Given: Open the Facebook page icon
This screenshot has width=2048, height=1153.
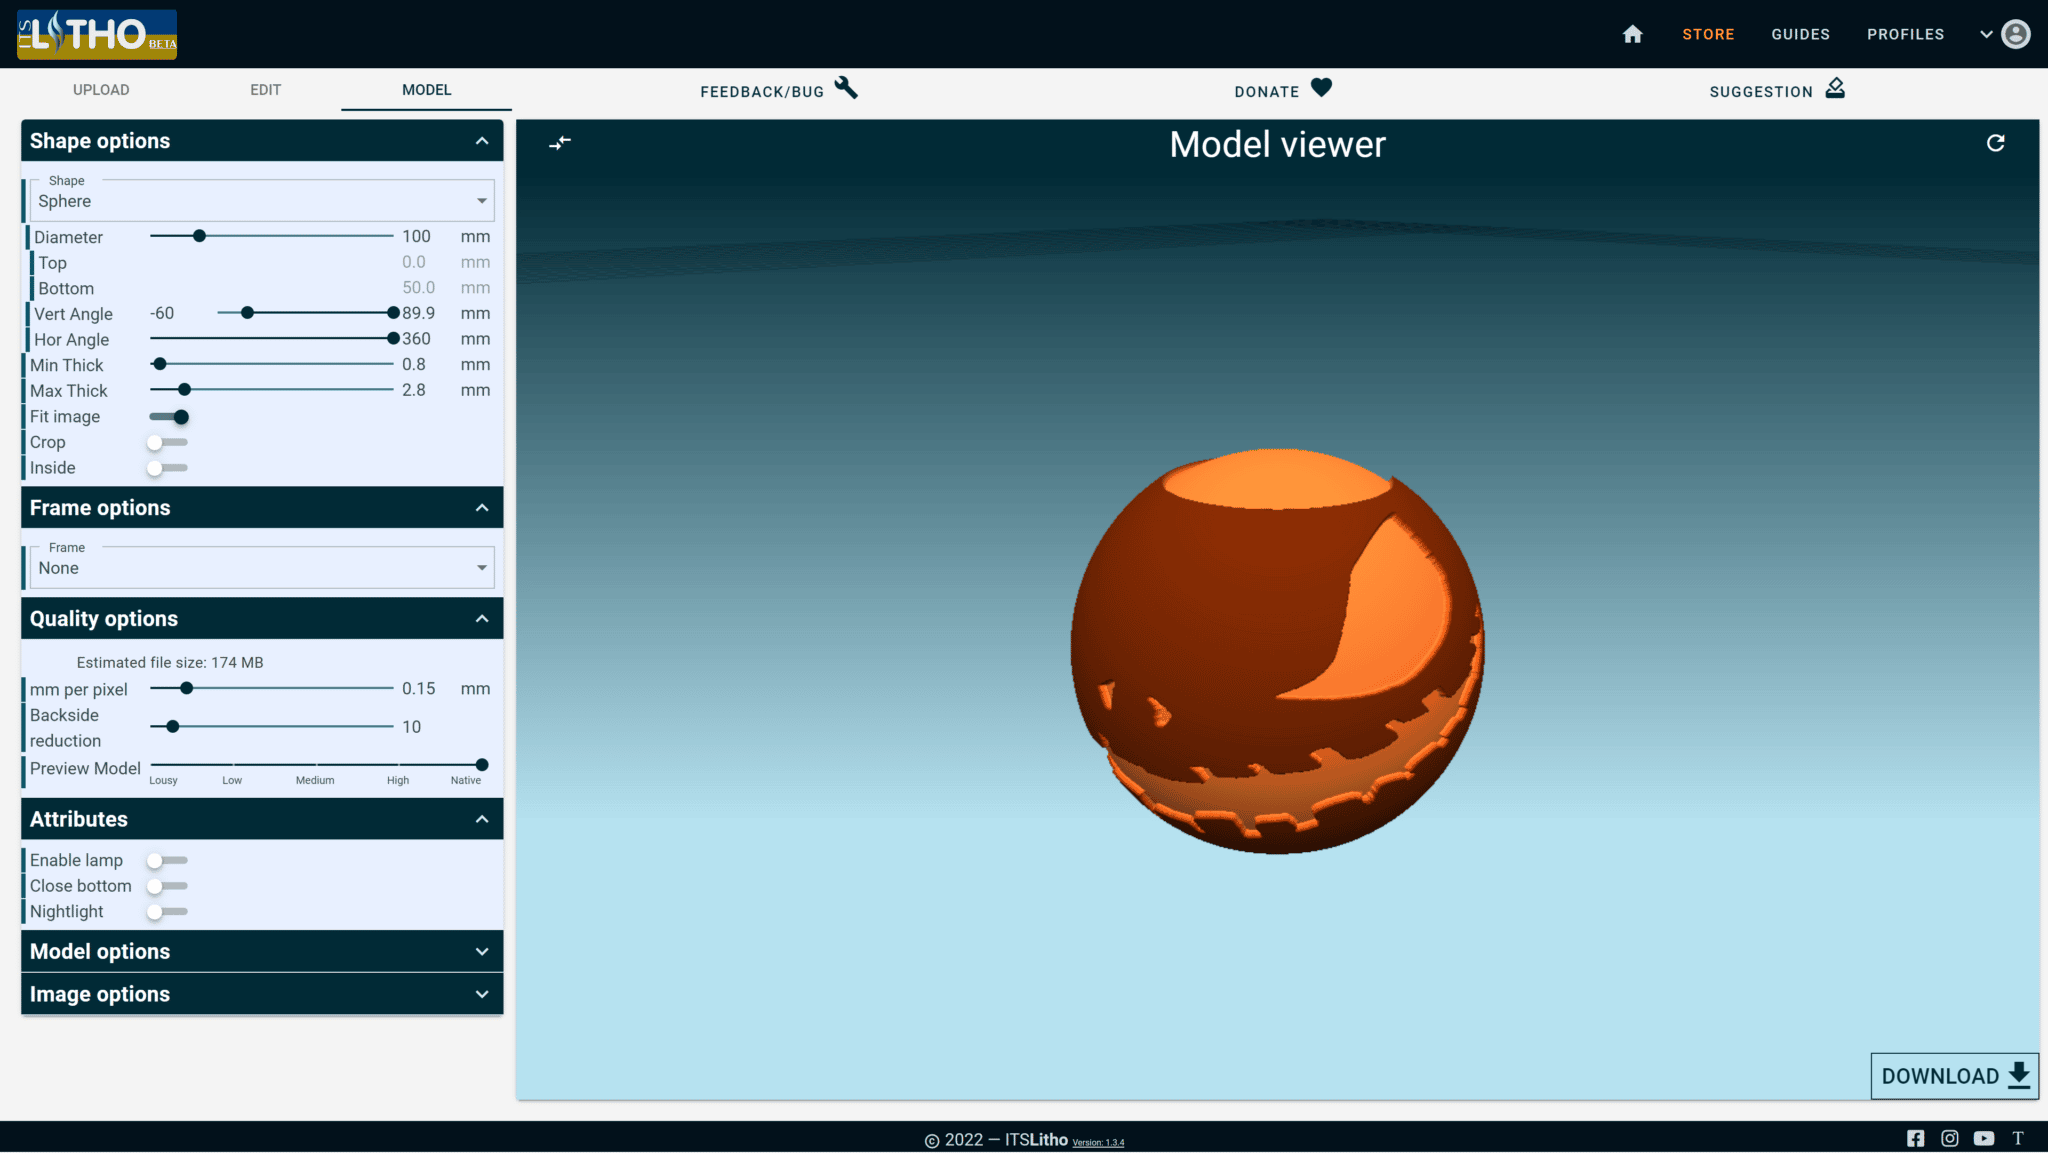Looking at the screenshot, I should tap(1915, 1138).
